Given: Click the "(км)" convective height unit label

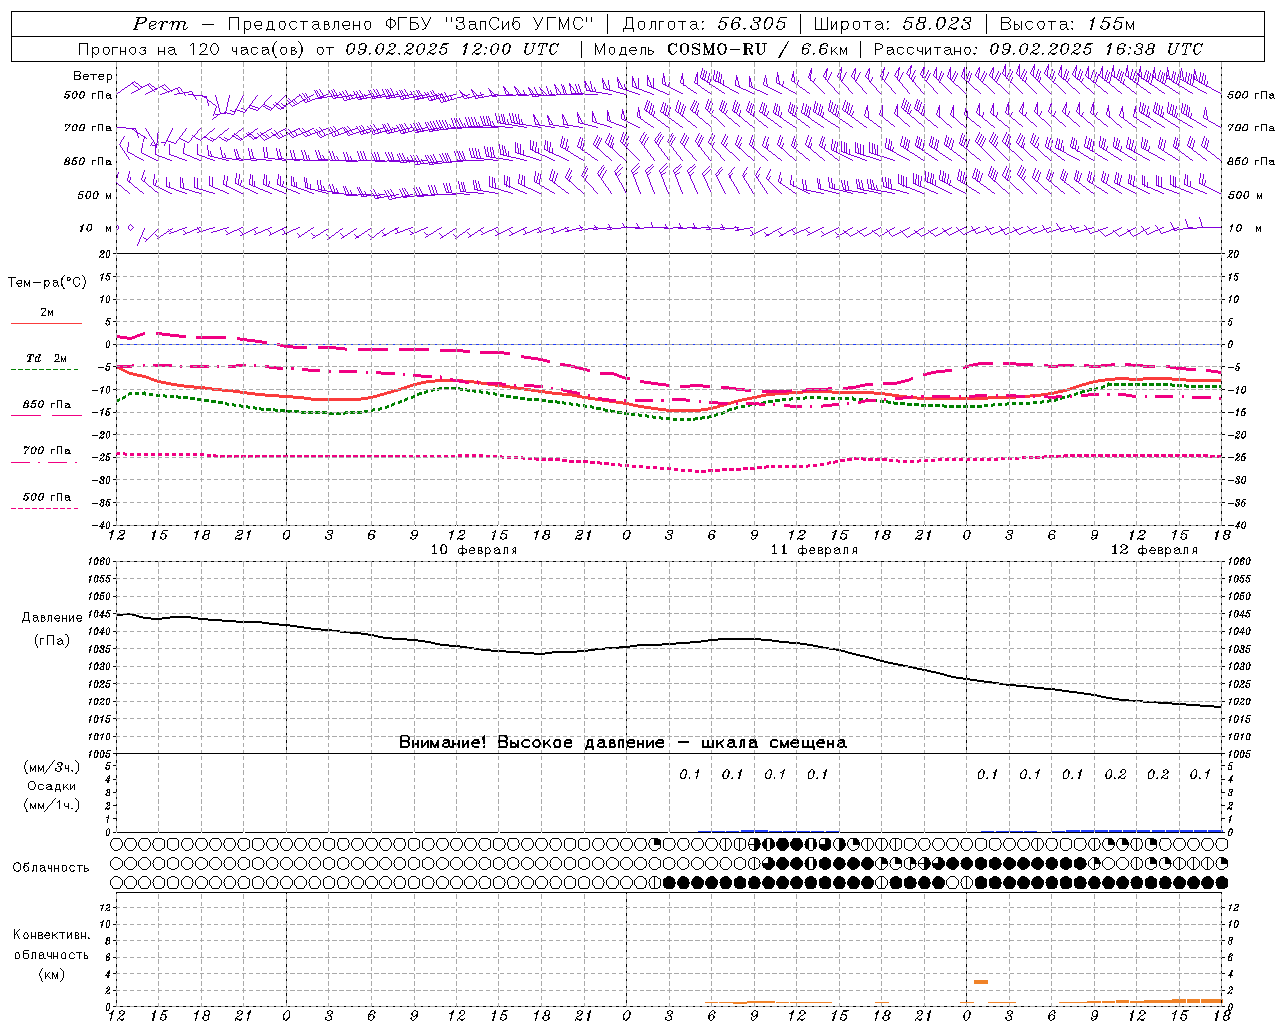Looking at the screenshot, I should point(51,974).
